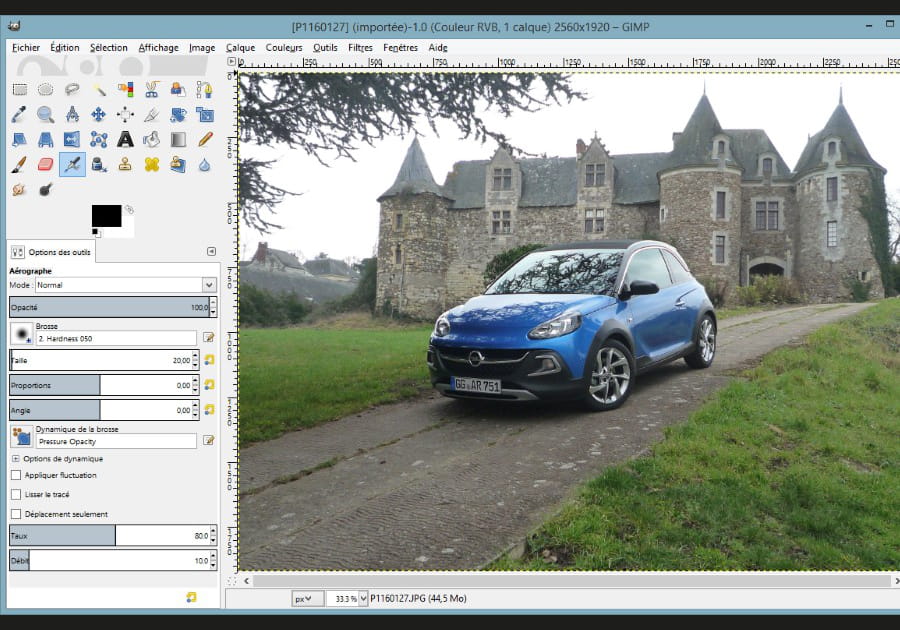Check the Déplacement seulement option
This screenshot has width=900, height=630.
(16, 514)
